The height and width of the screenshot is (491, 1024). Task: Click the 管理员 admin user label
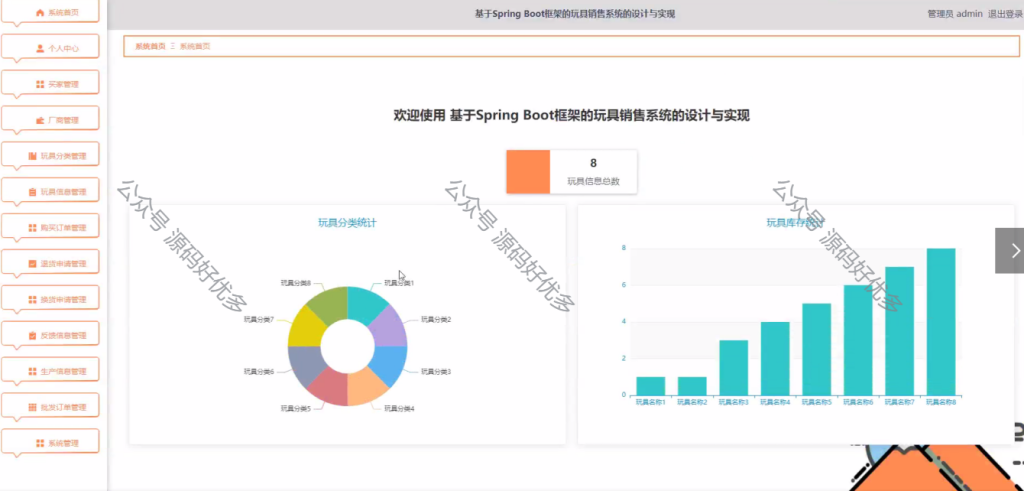tap(955, 14)
